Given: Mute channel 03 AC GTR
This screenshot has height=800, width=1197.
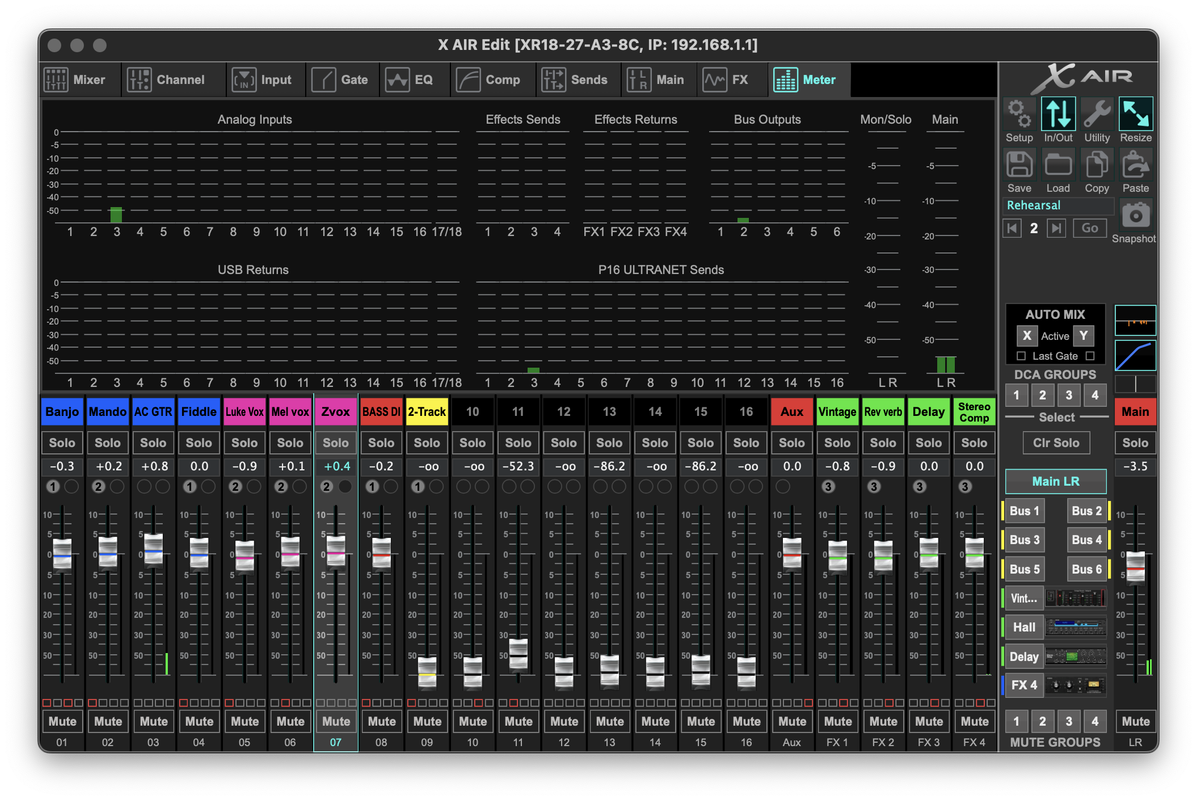Looking at the screenshot, I should coord(153,721).
